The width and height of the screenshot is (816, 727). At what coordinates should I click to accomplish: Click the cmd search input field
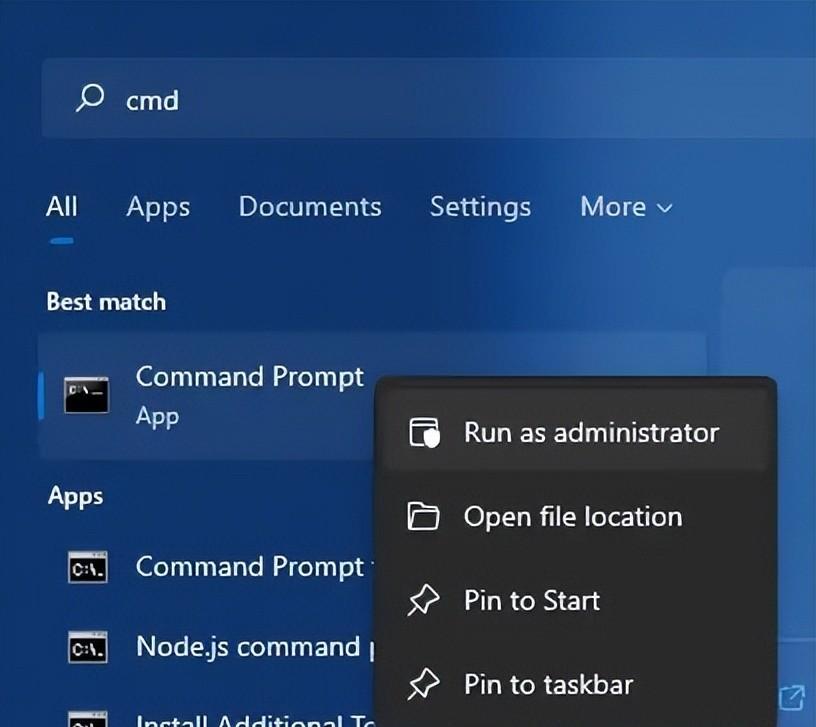point(429,98)
